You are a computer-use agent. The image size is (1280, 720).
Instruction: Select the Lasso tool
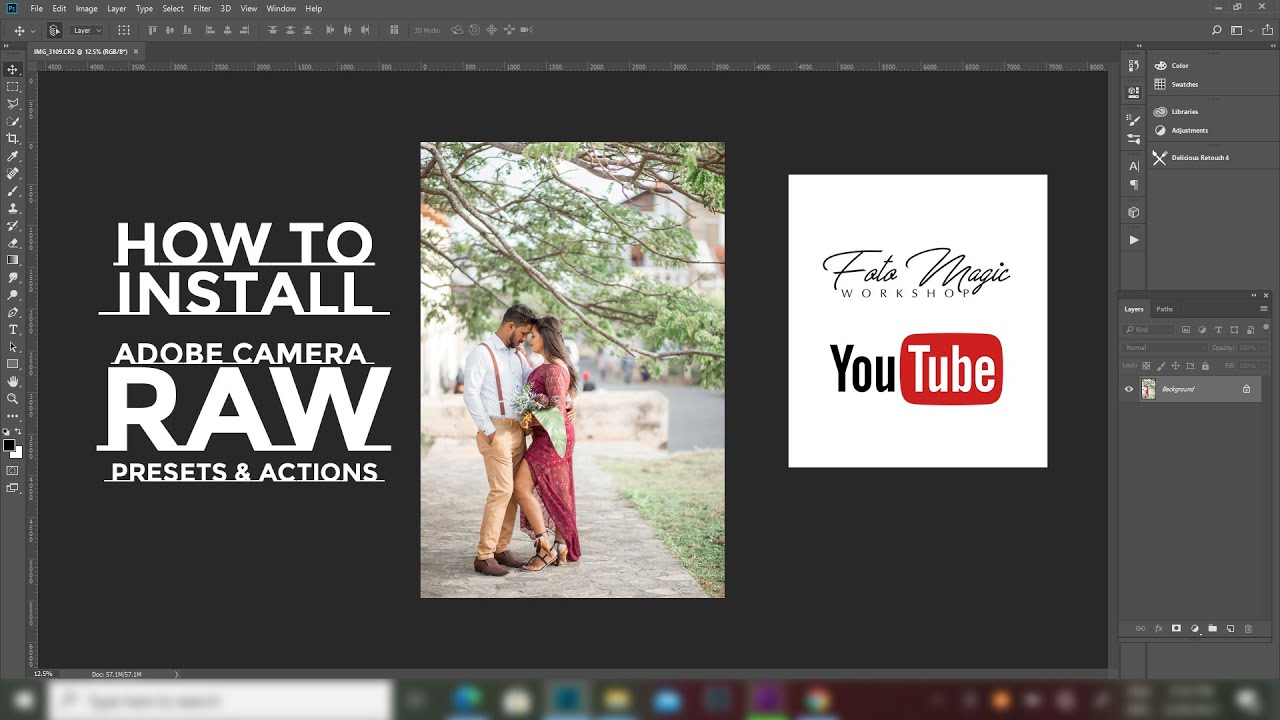pyautogui.click(x=13, y=103)
